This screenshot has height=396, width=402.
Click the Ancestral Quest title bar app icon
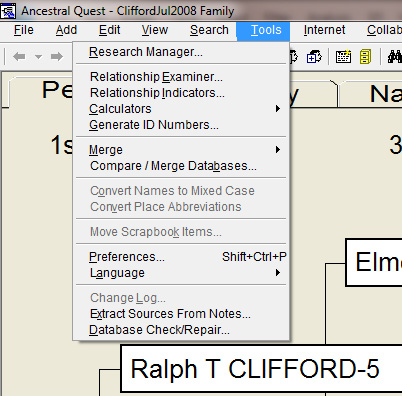click(8, 11)
